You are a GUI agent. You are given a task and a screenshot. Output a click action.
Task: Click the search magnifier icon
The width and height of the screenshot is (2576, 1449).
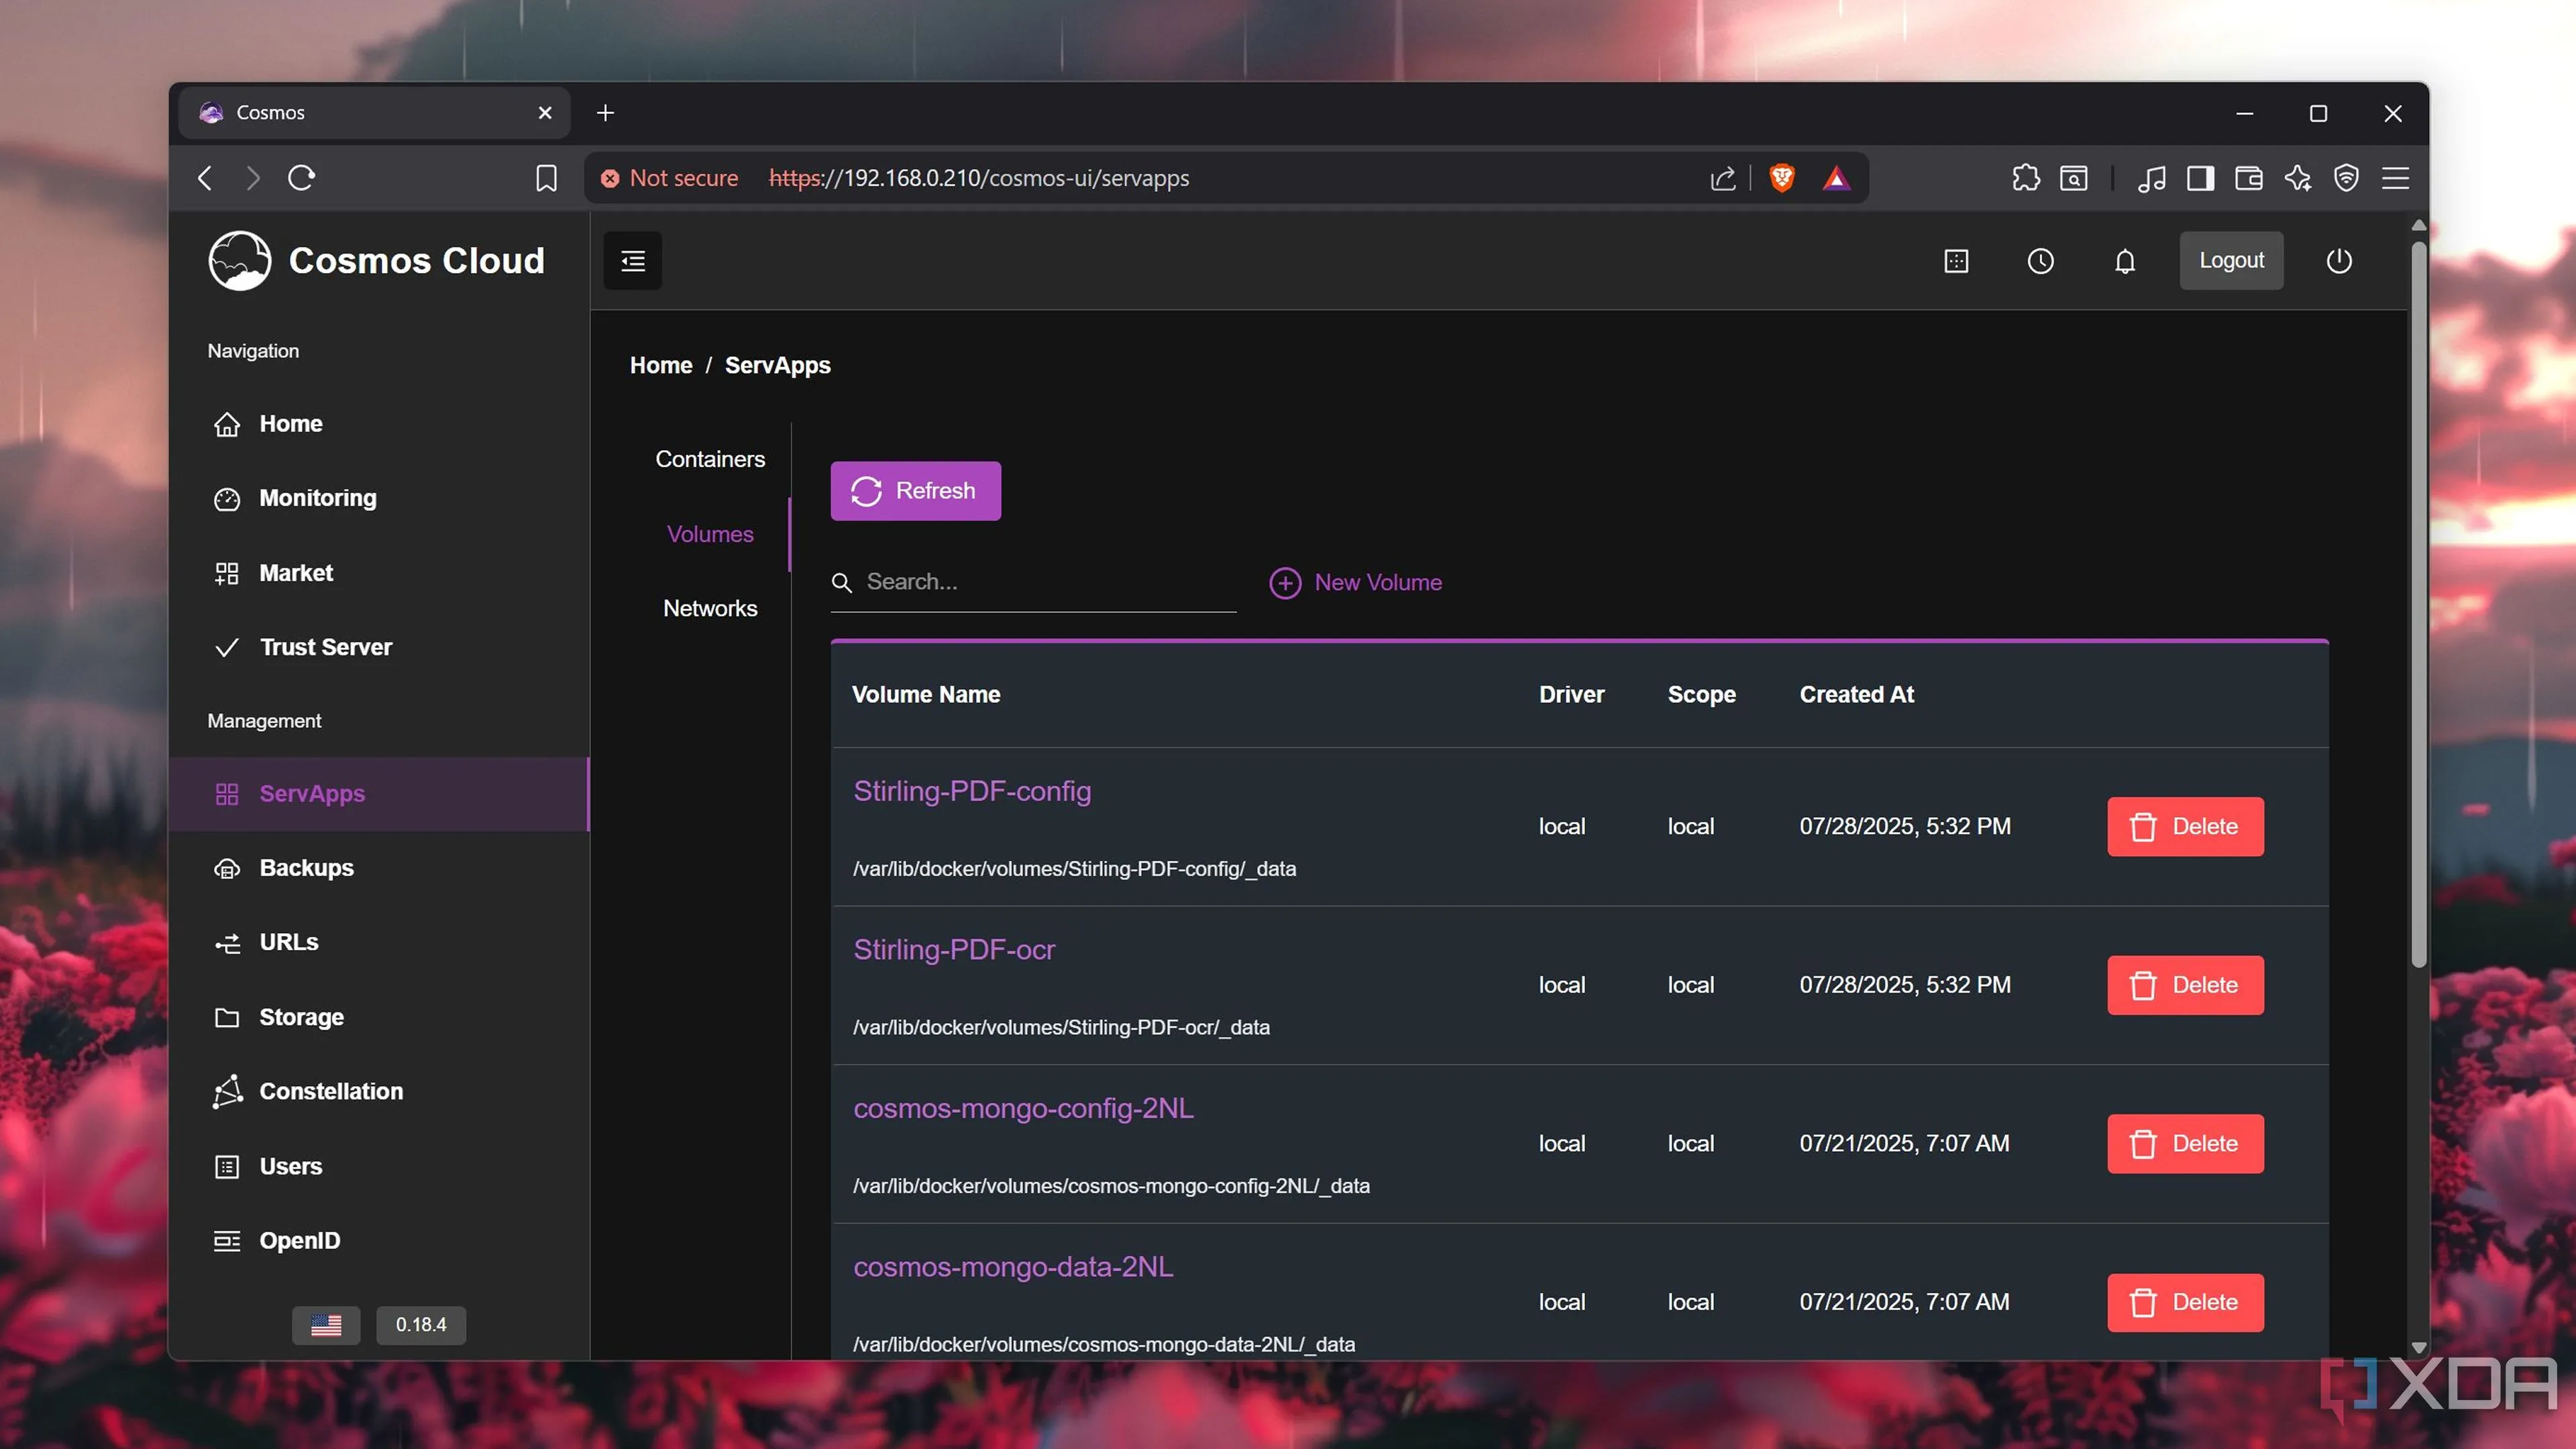(842, 583)
